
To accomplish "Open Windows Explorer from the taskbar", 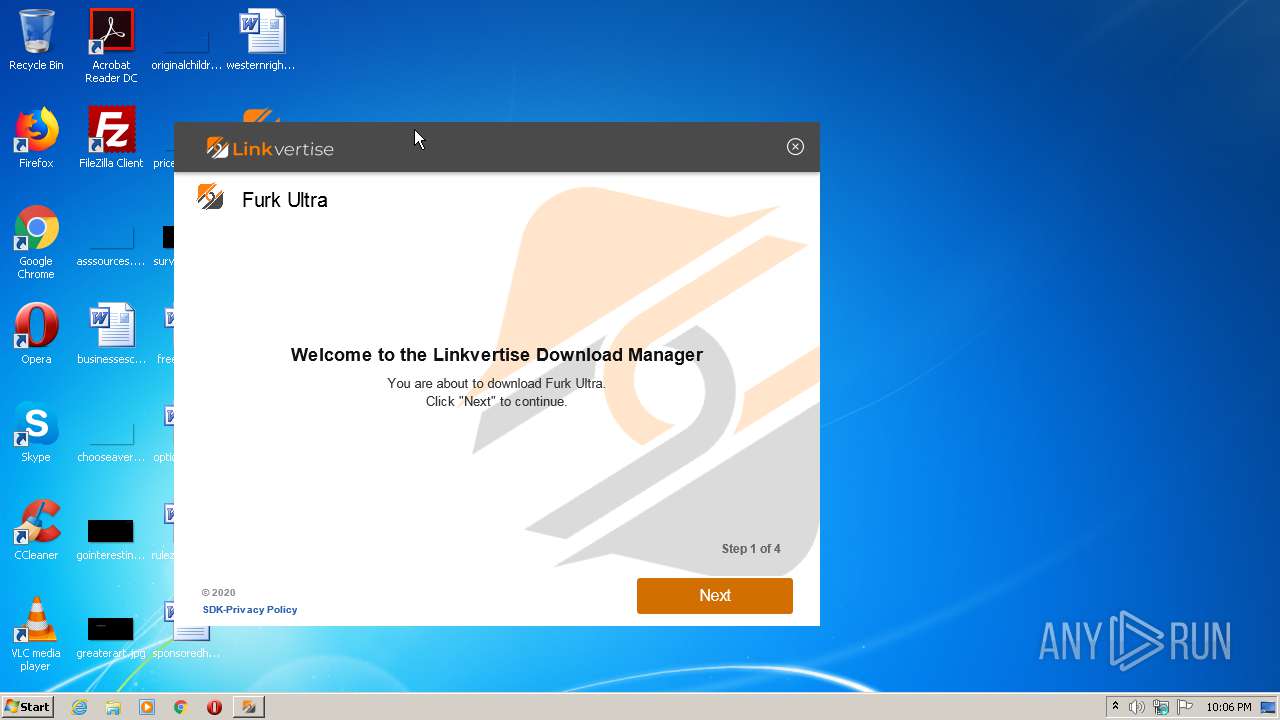I will point(113,707).
